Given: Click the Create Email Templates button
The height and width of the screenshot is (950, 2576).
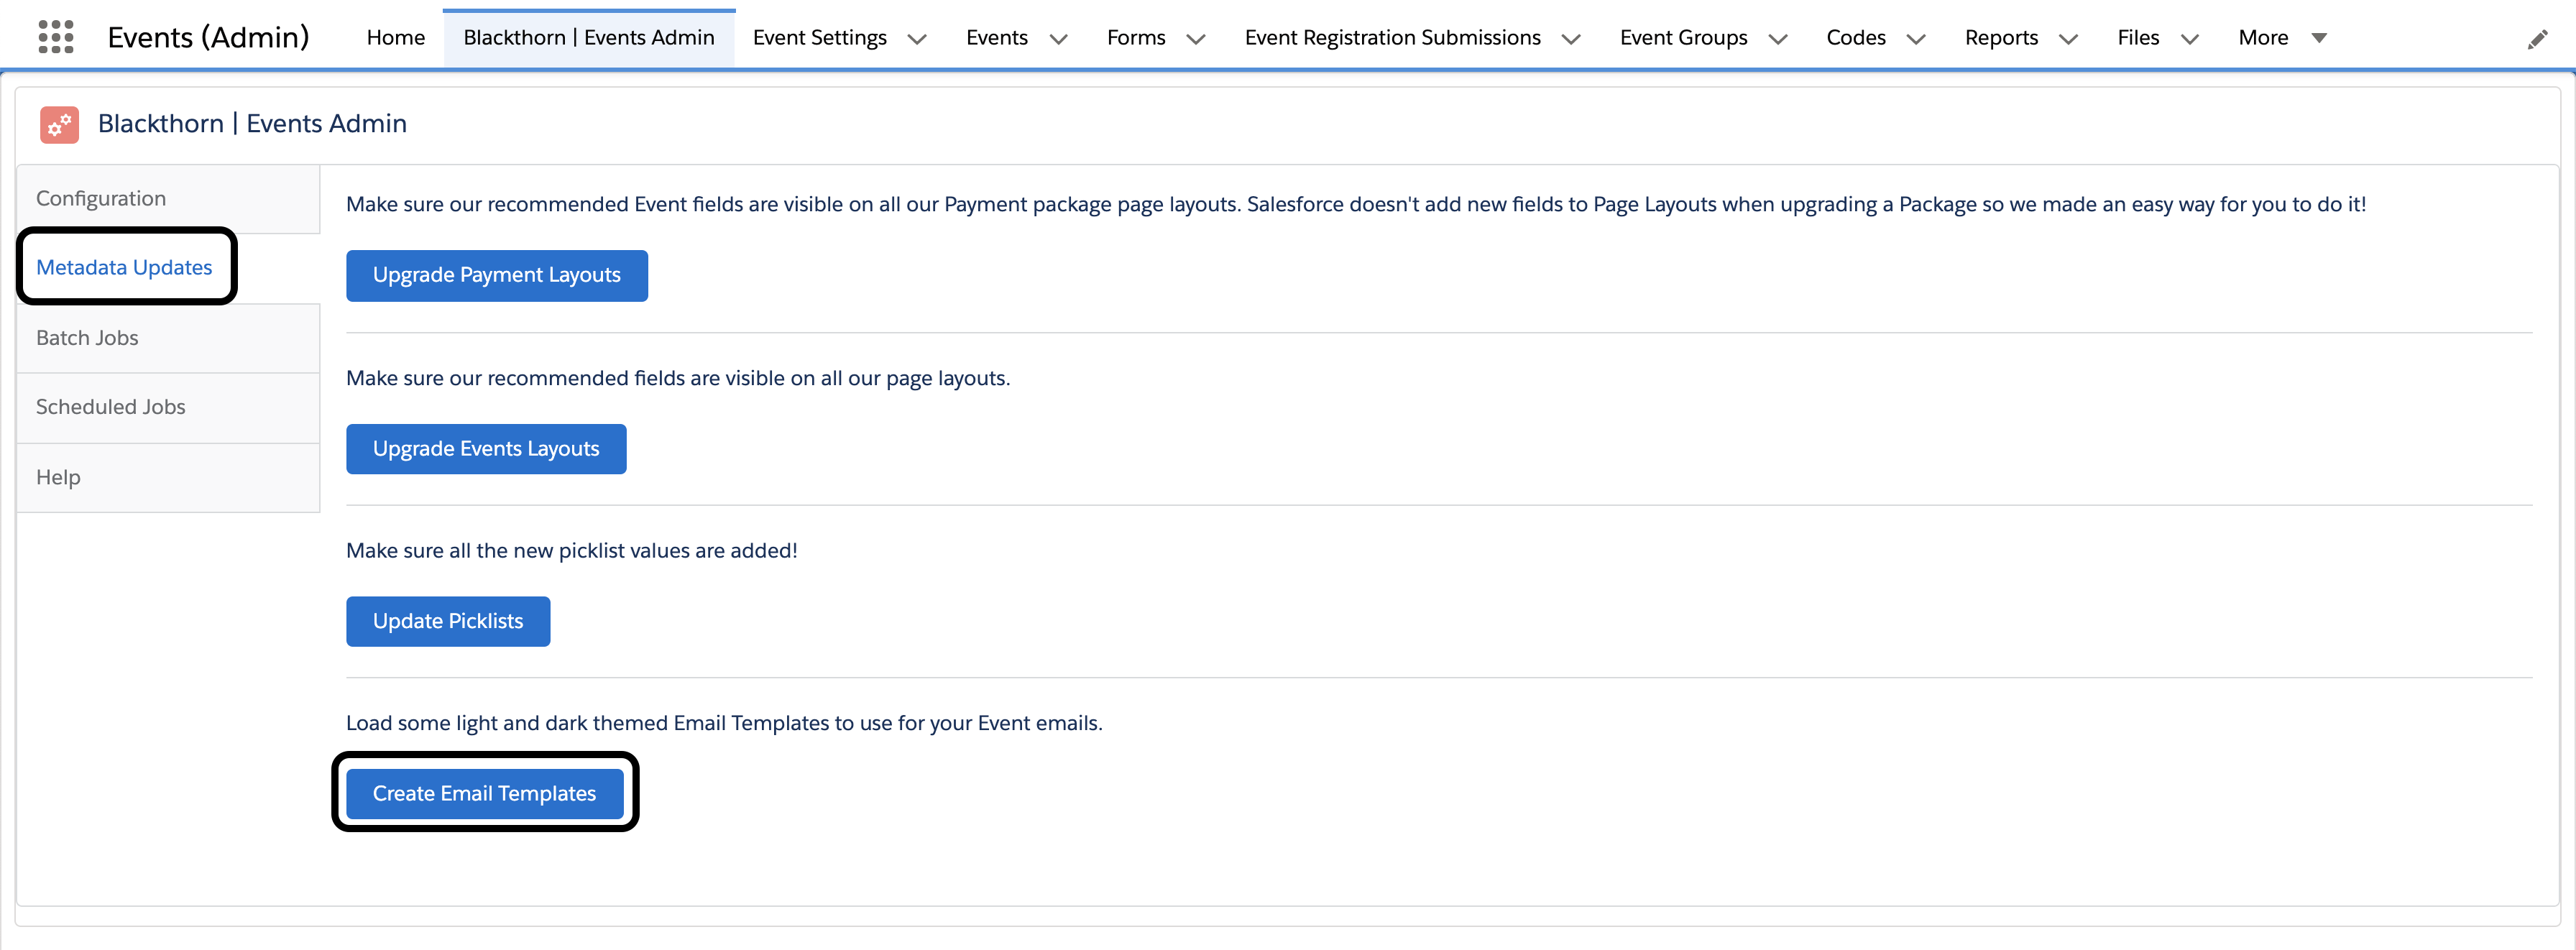Looking at the screenshot, I should pyautogui.click(x=484, y=793).
